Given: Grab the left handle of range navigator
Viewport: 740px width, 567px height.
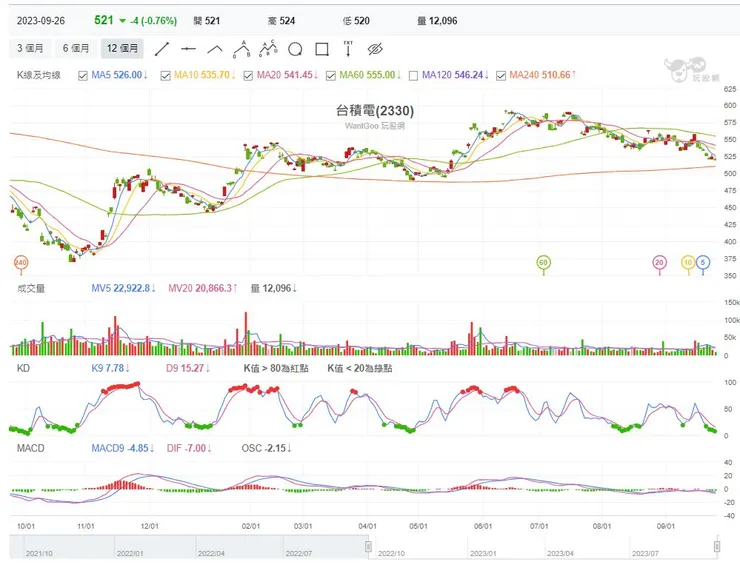Looking at the screenshot, I should (x=368, y=547).
